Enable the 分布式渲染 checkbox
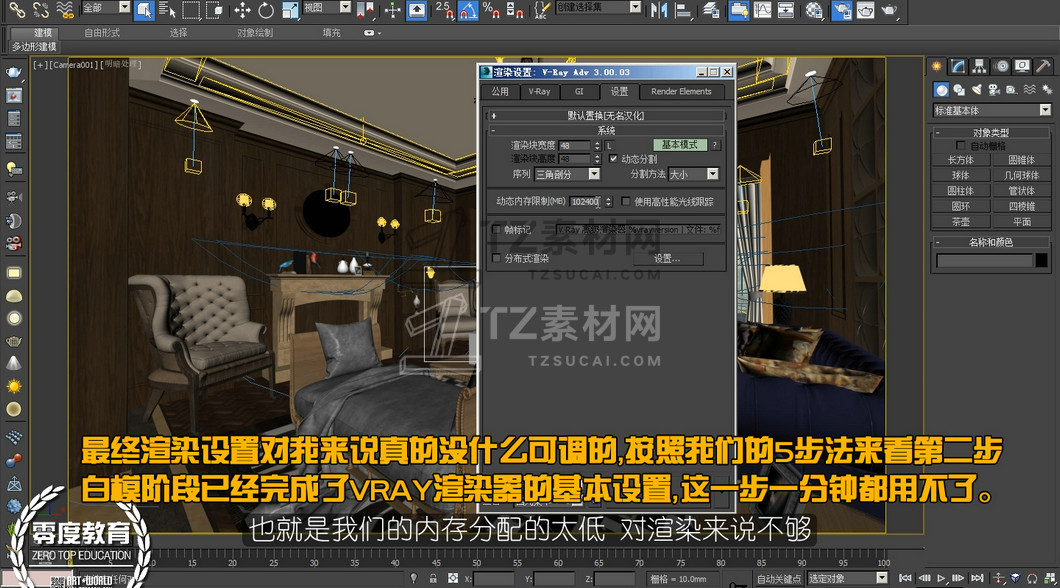 [497, 258]
